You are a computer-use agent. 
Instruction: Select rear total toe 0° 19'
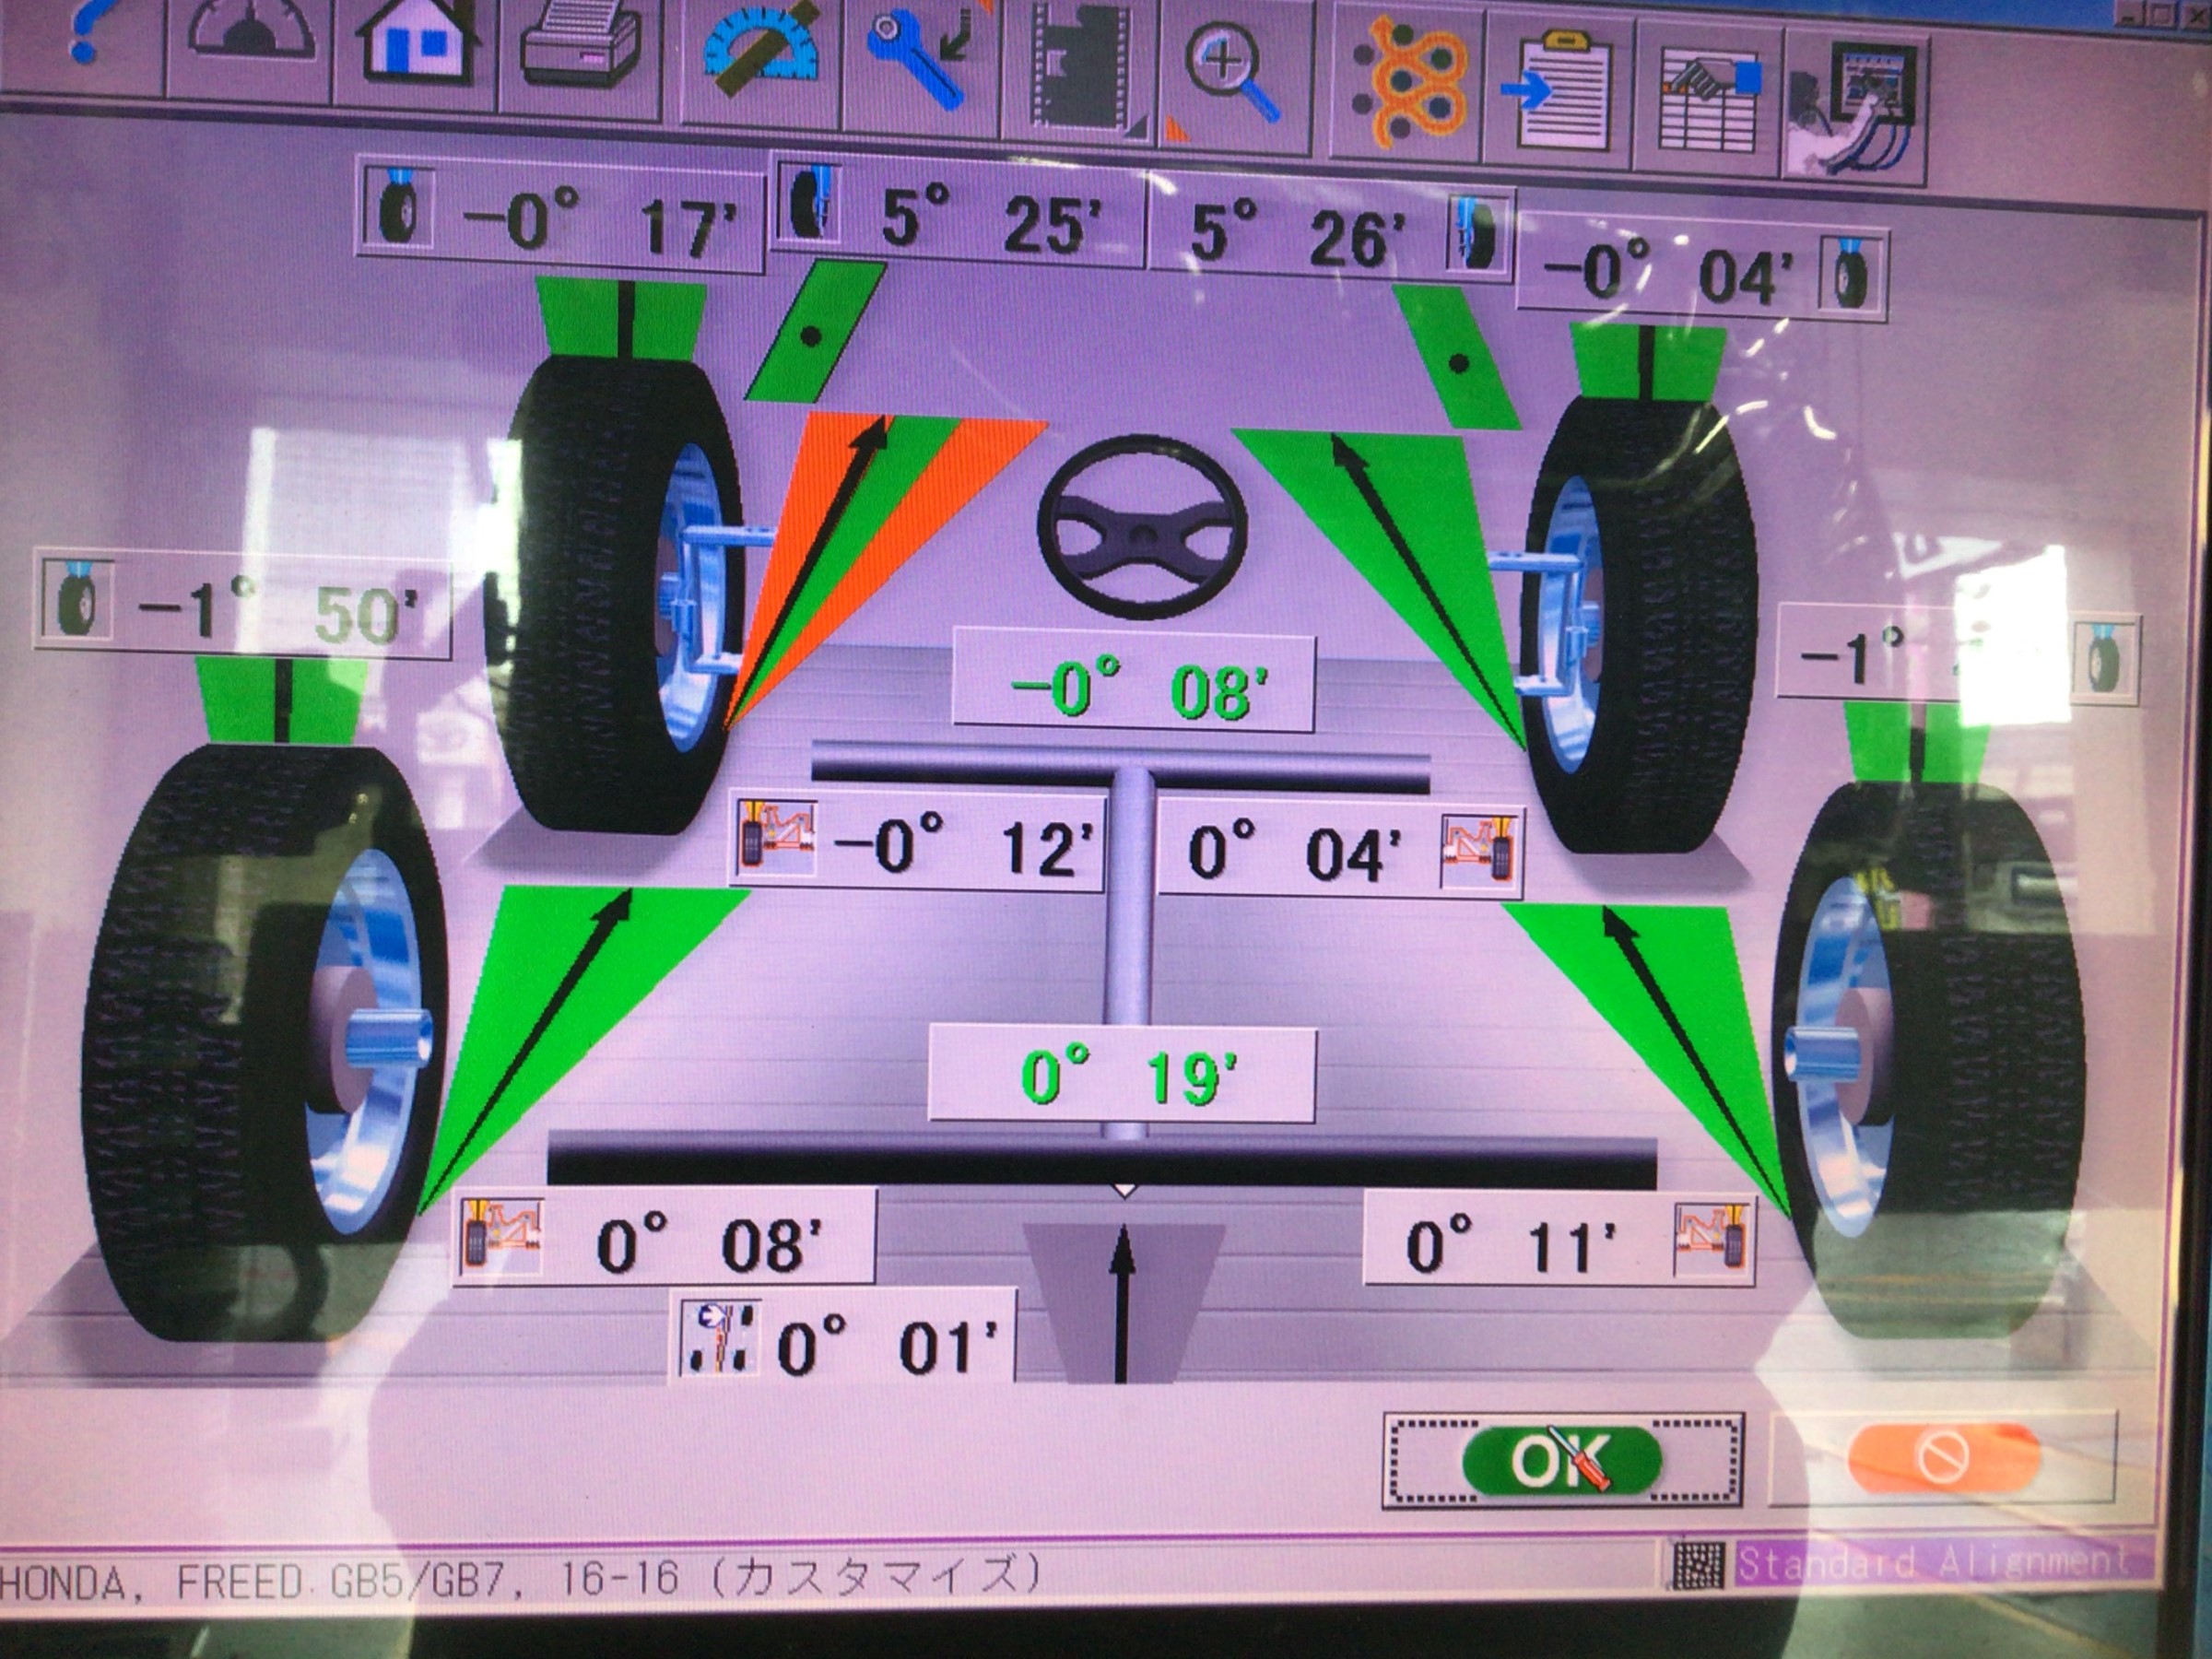(x=1122, y=1076)
